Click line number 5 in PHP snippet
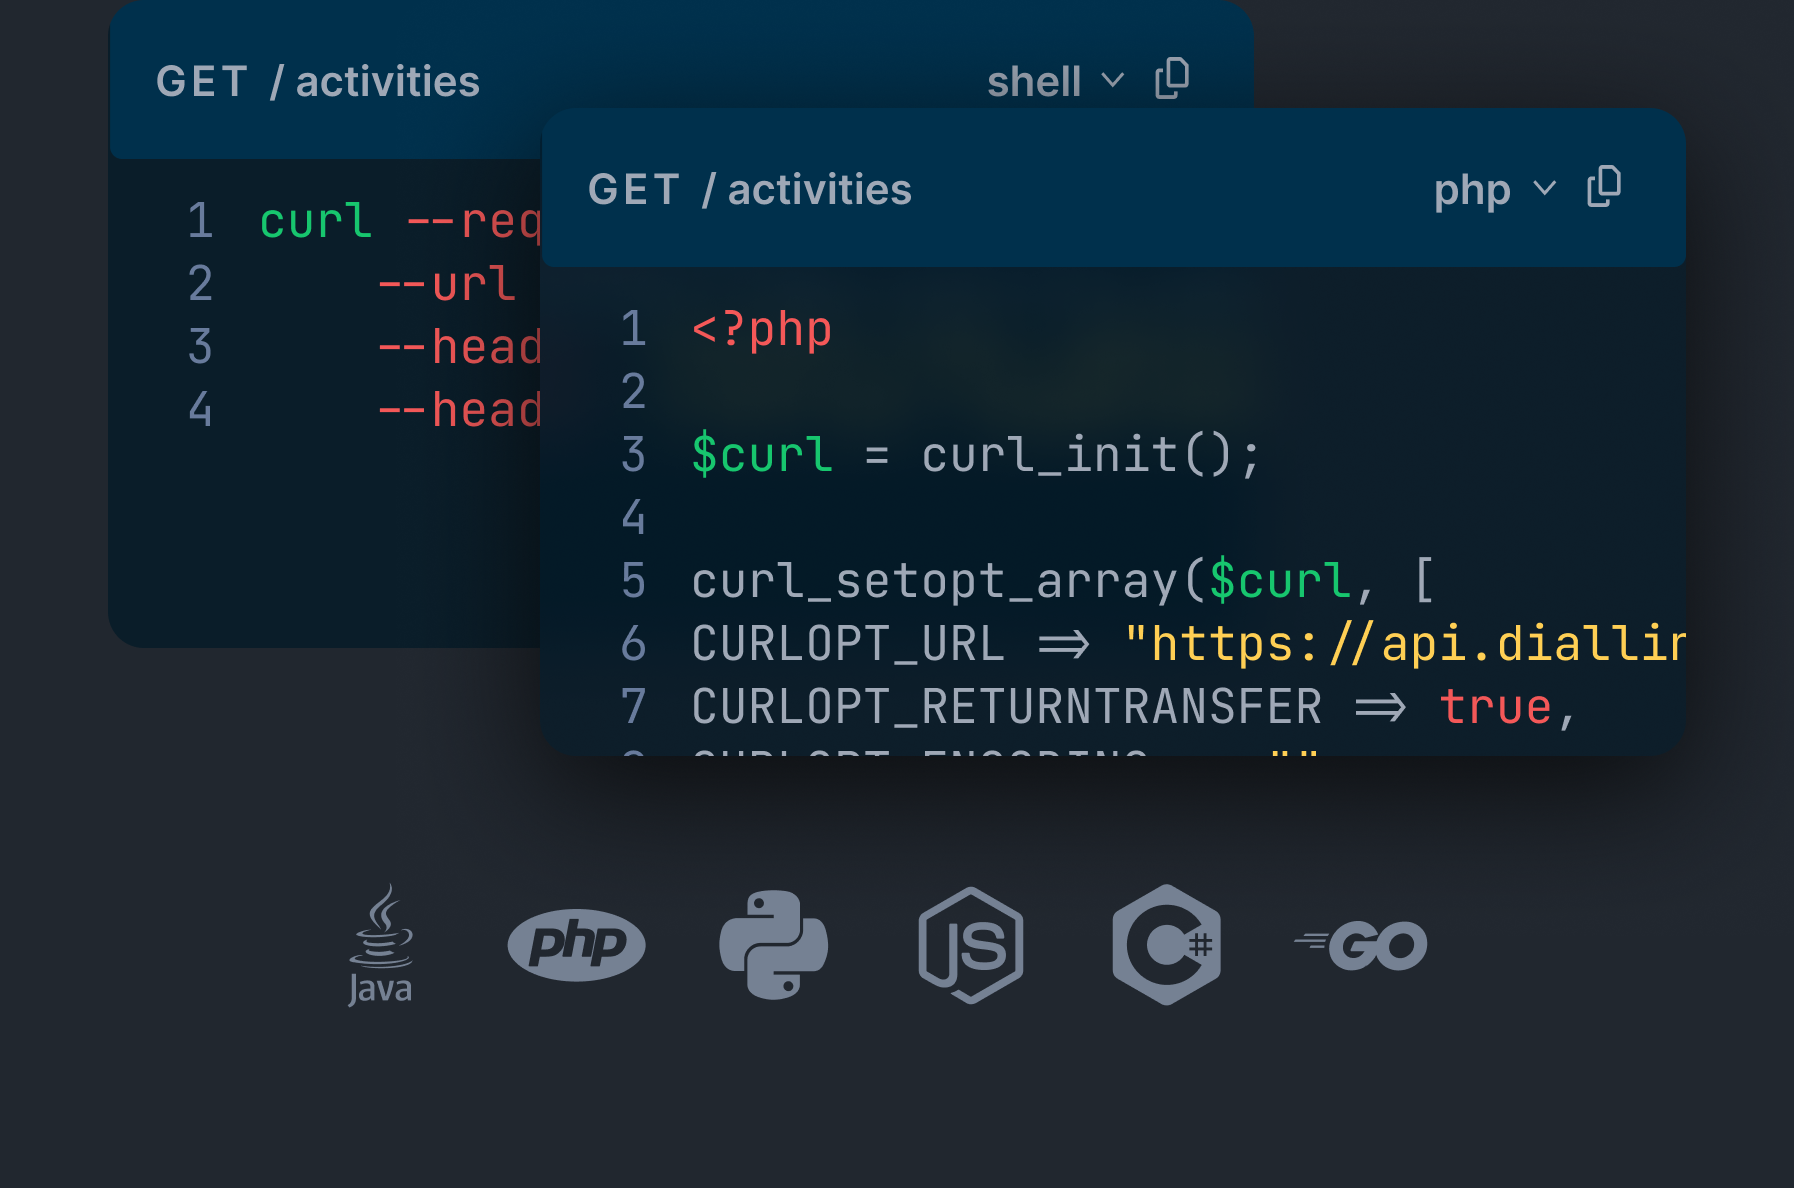Screen dimensions: 1794x1188 [633, 580]
